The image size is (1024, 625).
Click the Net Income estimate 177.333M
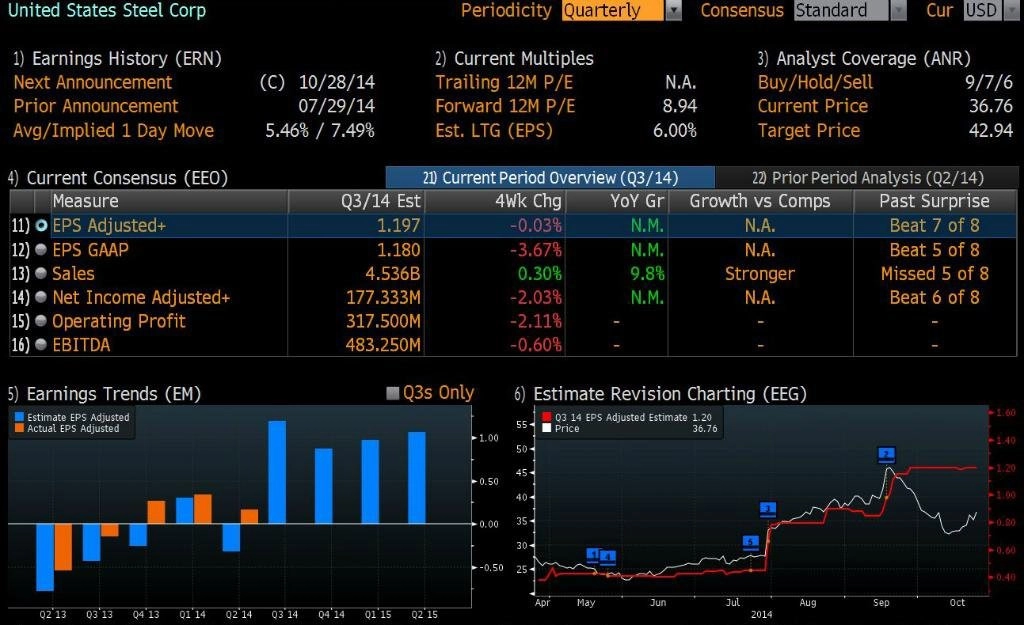(383, 297)
